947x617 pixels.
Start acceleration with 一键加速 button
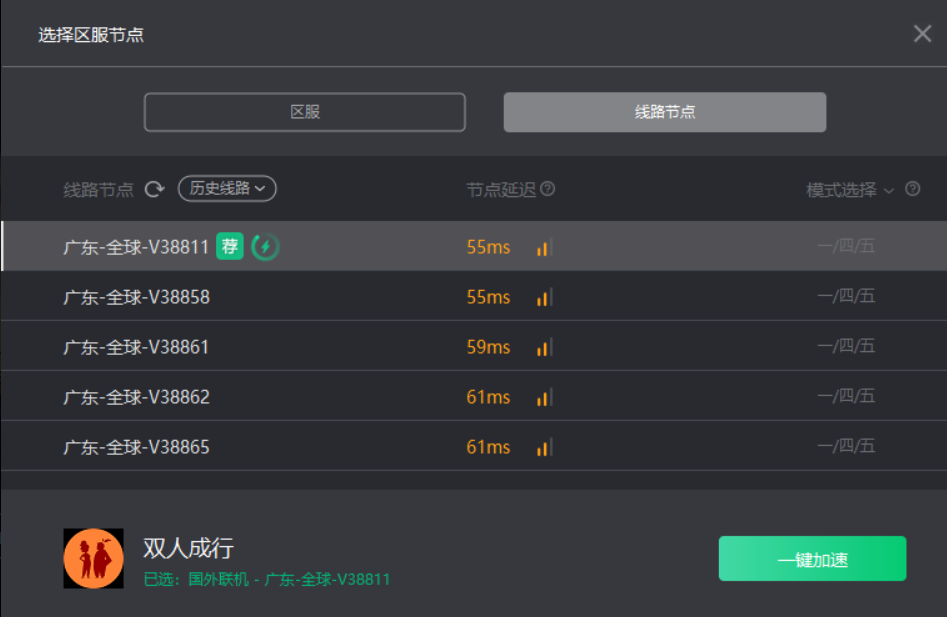click(x=812, y=558)
